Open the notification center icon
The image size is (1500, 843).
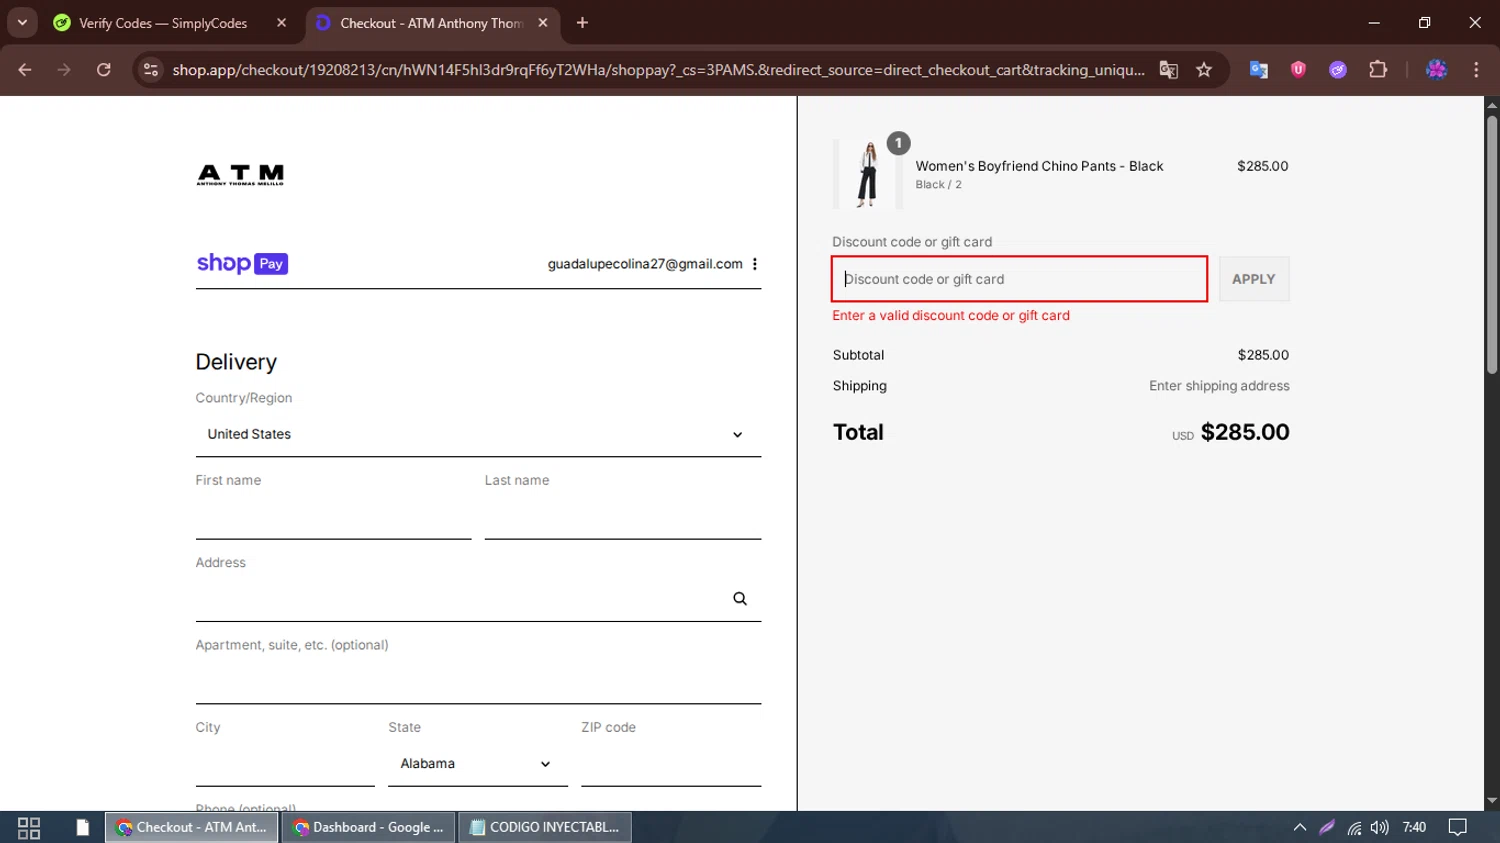1458,827
